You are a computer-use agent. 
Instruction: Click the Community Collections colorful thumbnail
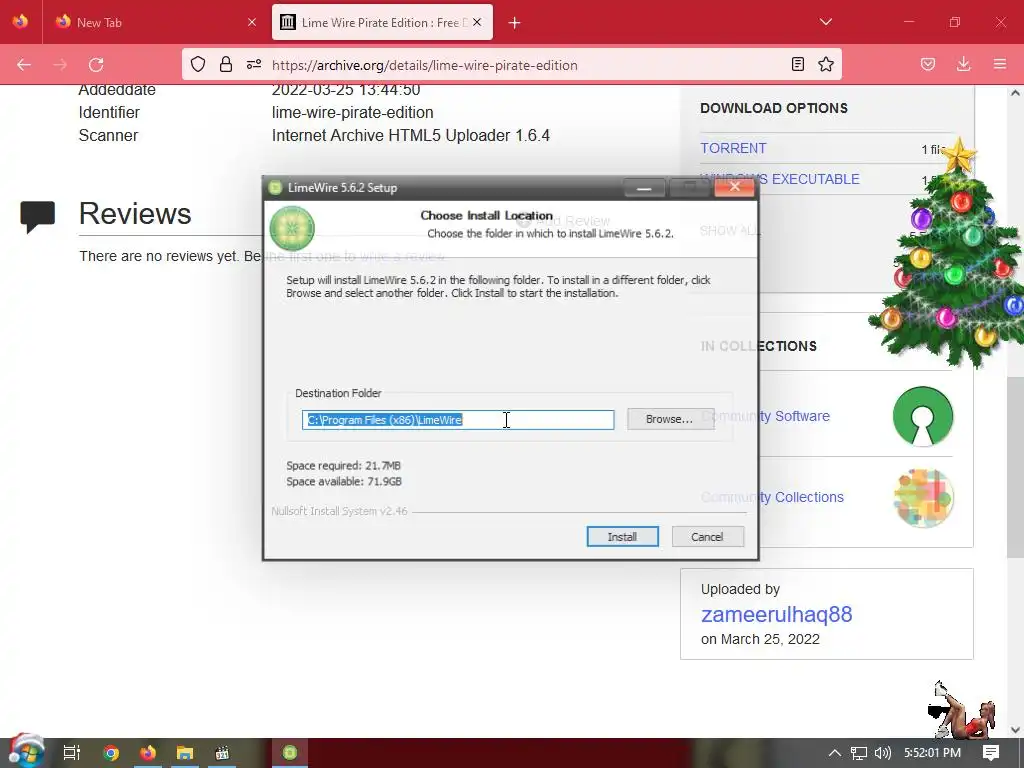923,498
